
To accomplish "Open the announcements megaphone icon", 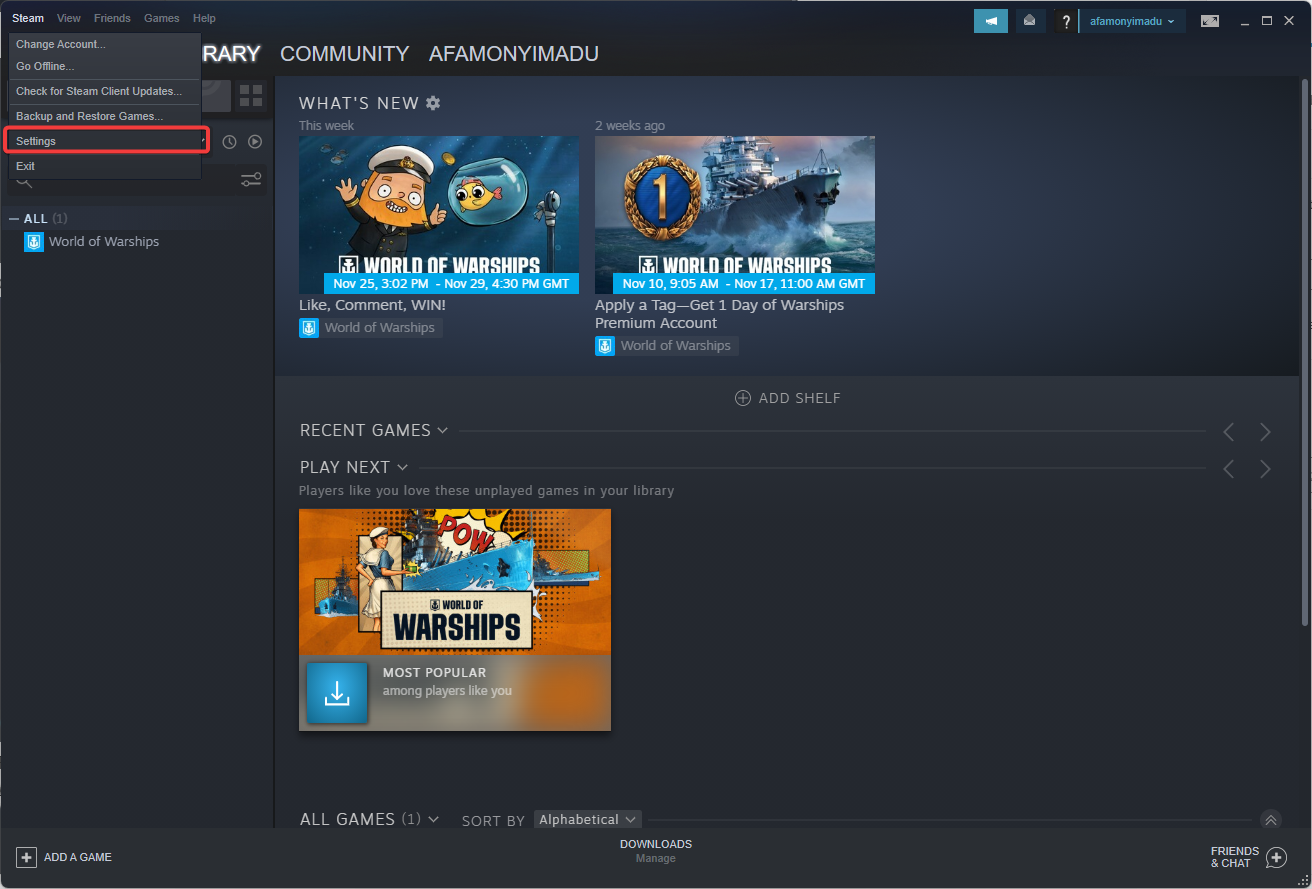I will (991, 21).
